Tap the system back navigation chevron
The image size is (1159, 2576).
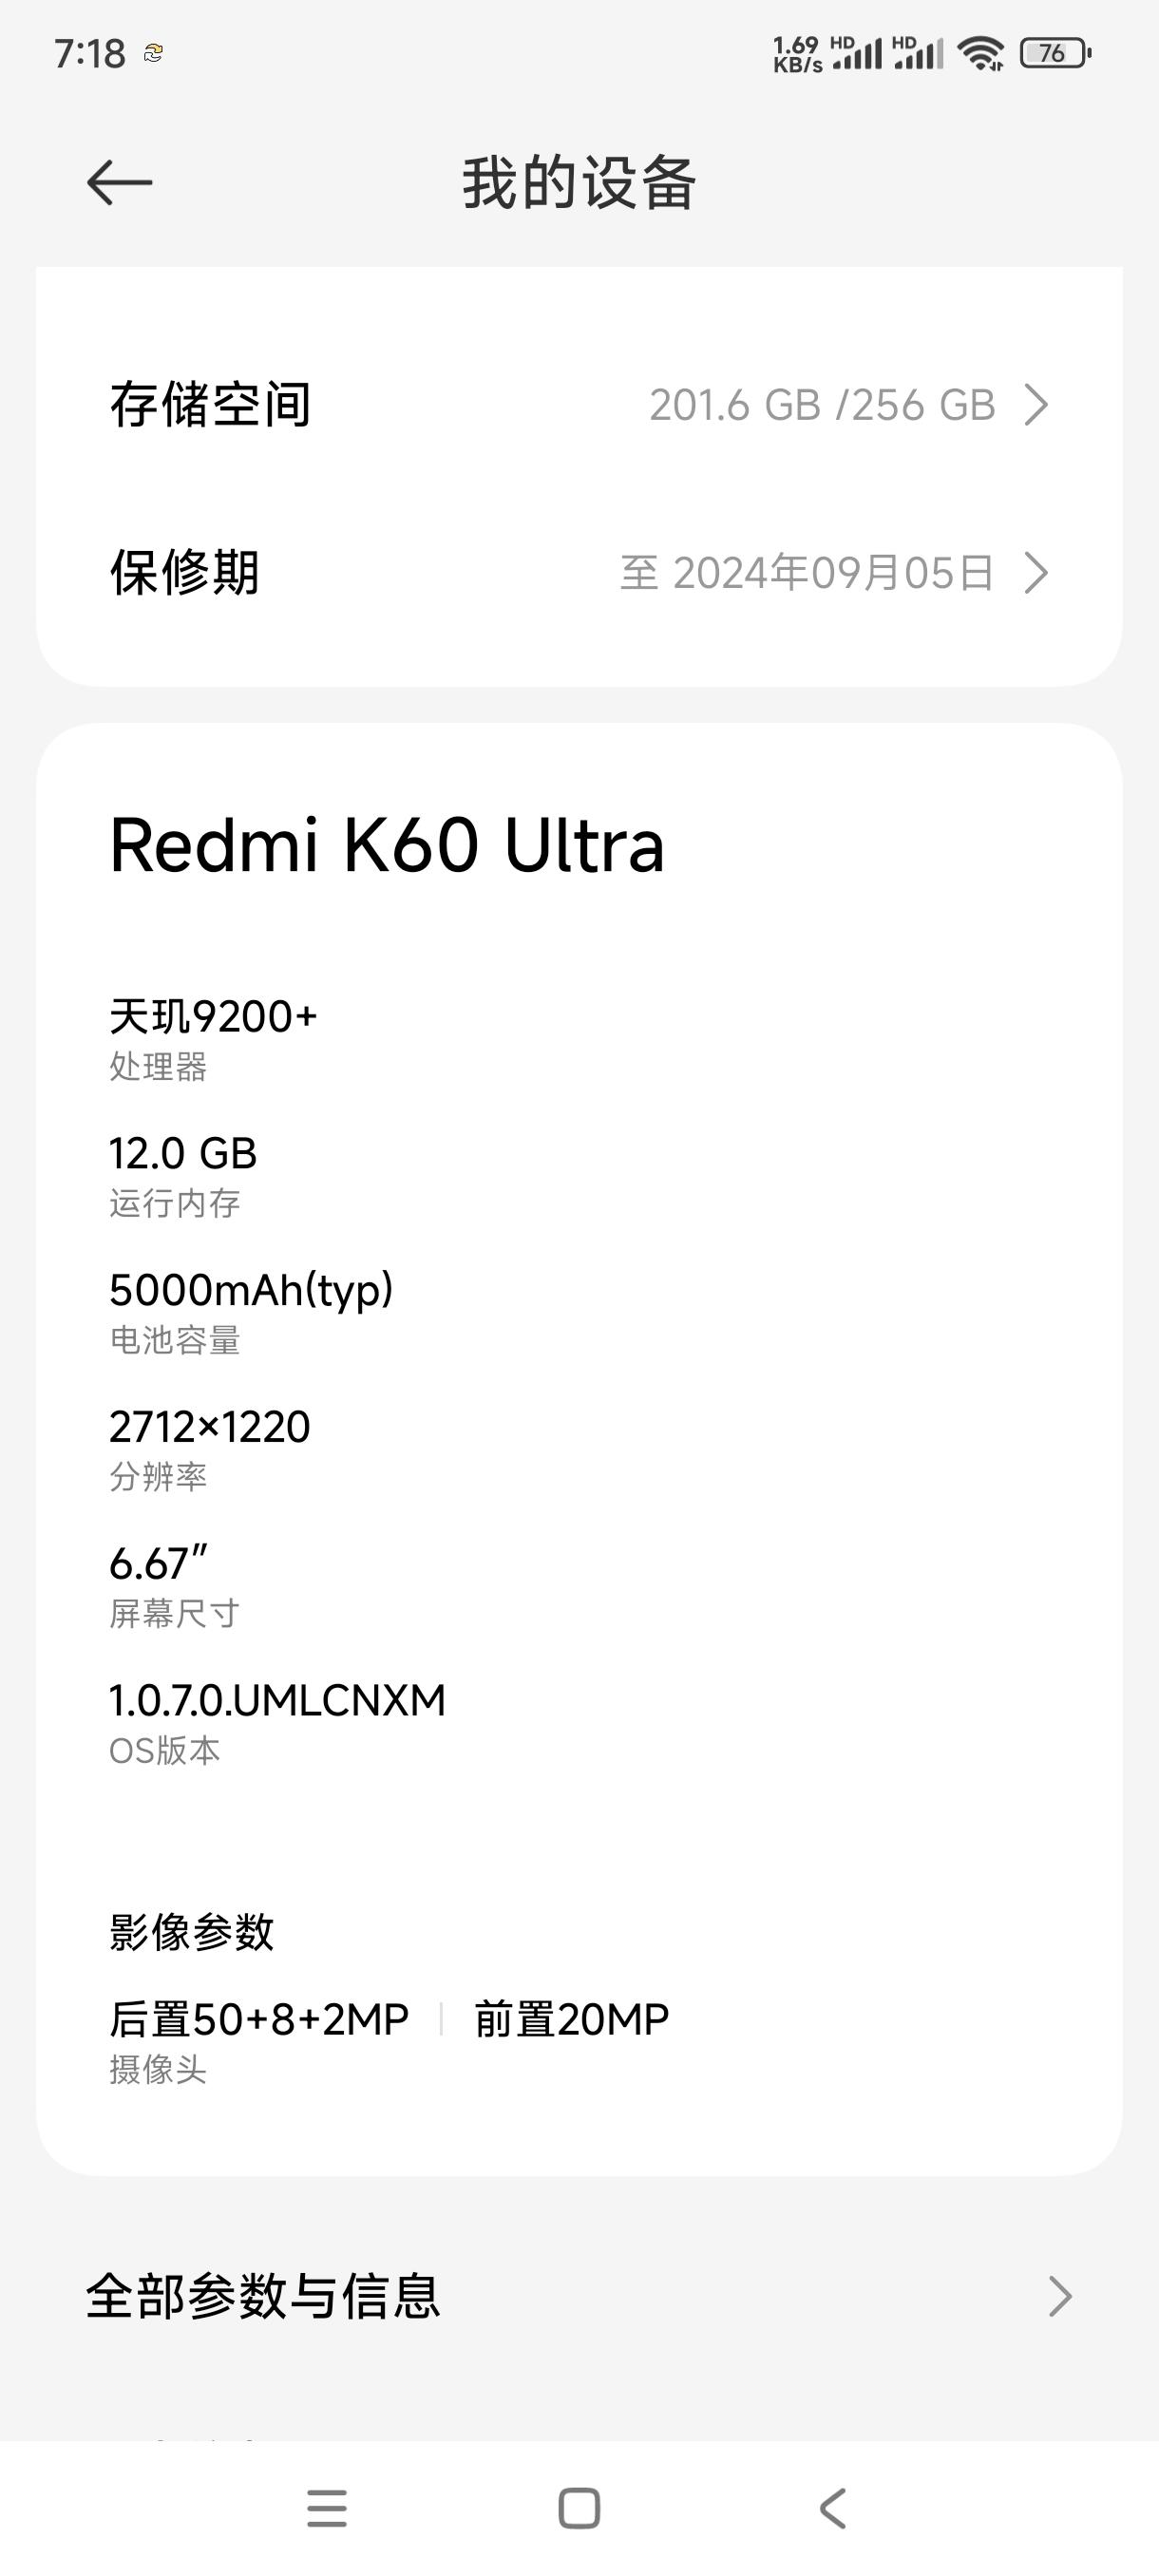[x=833, y=2508]
